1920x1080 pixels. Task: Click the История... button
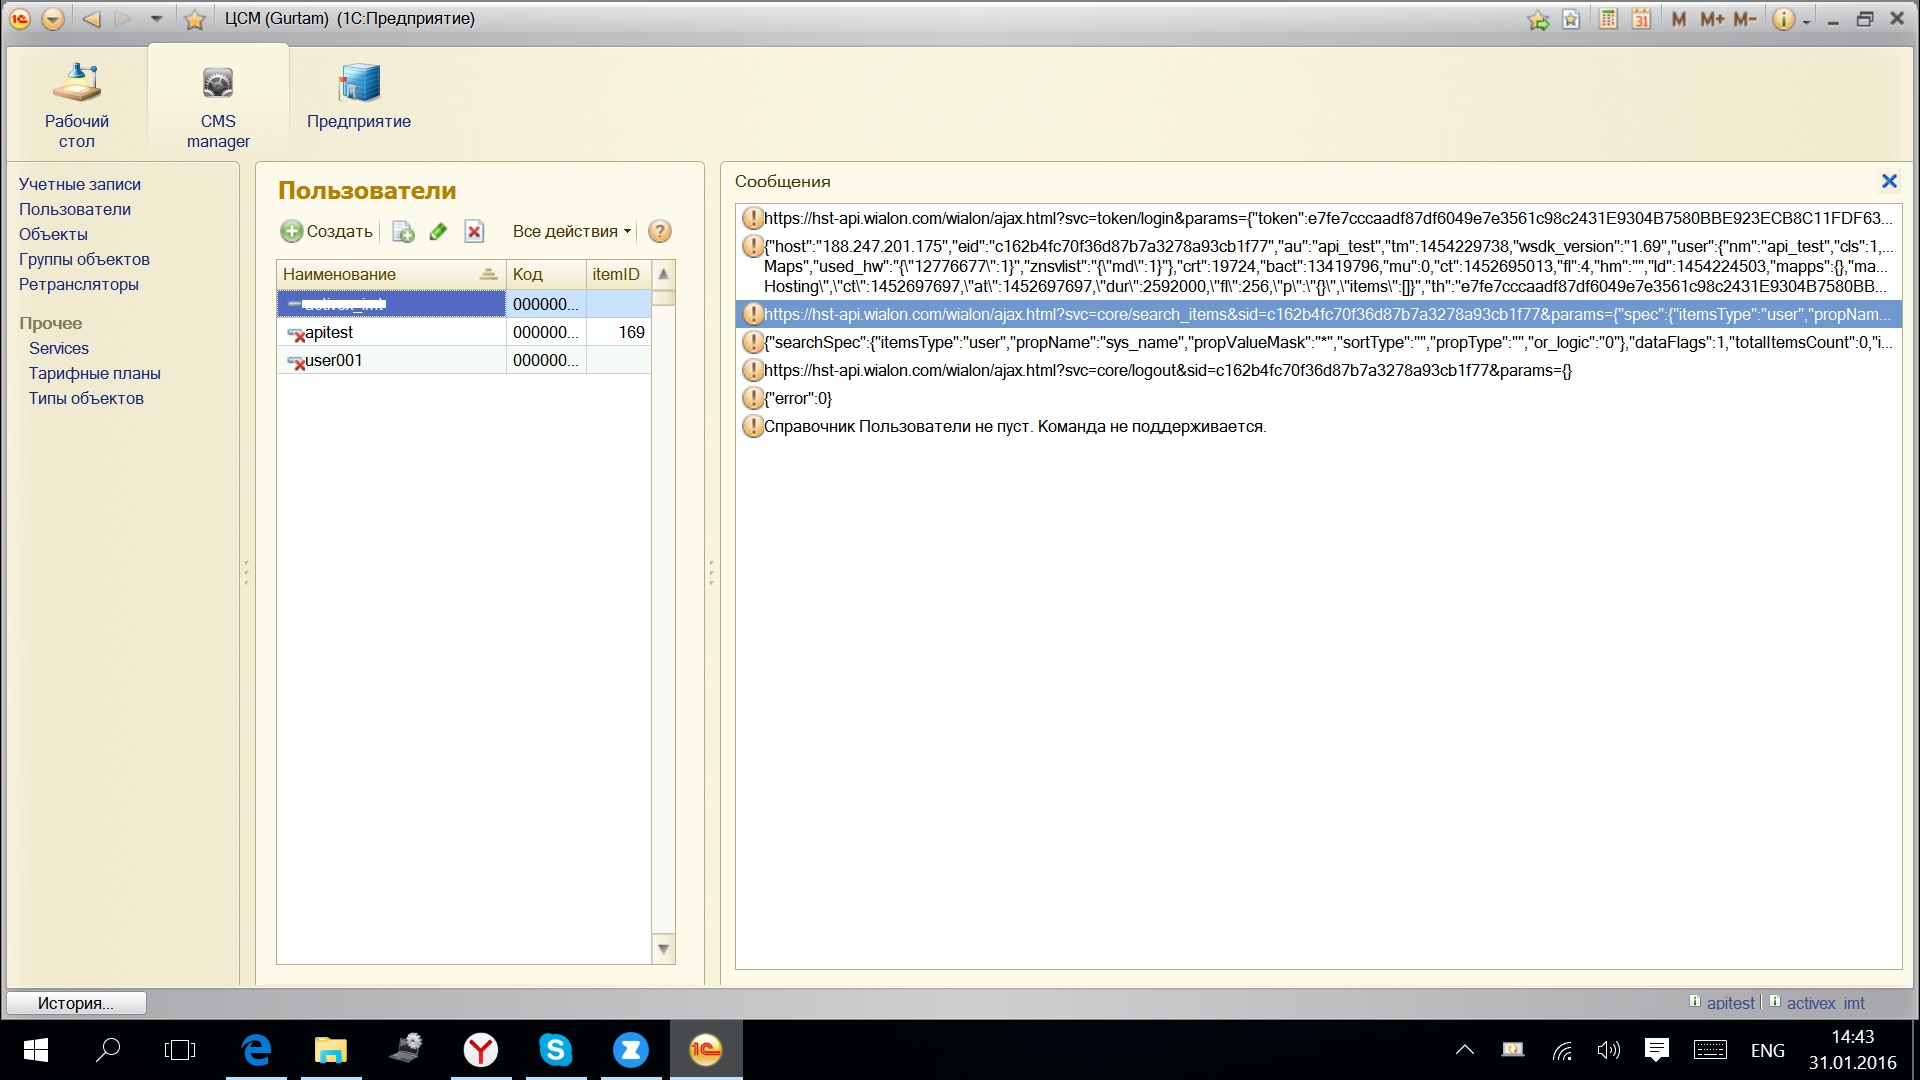click(x=76, y=1003)
